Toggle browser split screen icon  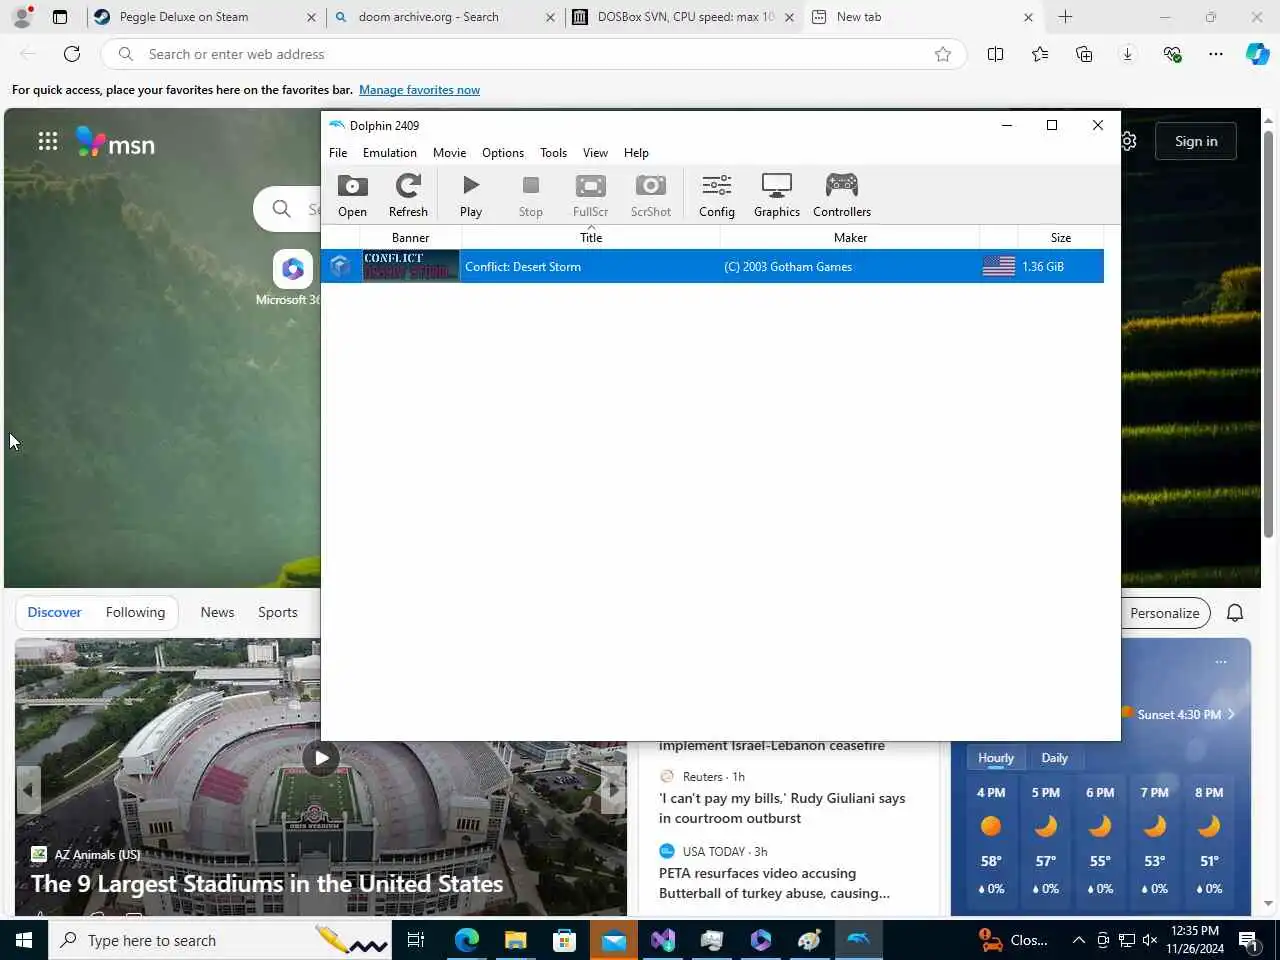click(995, 54)
